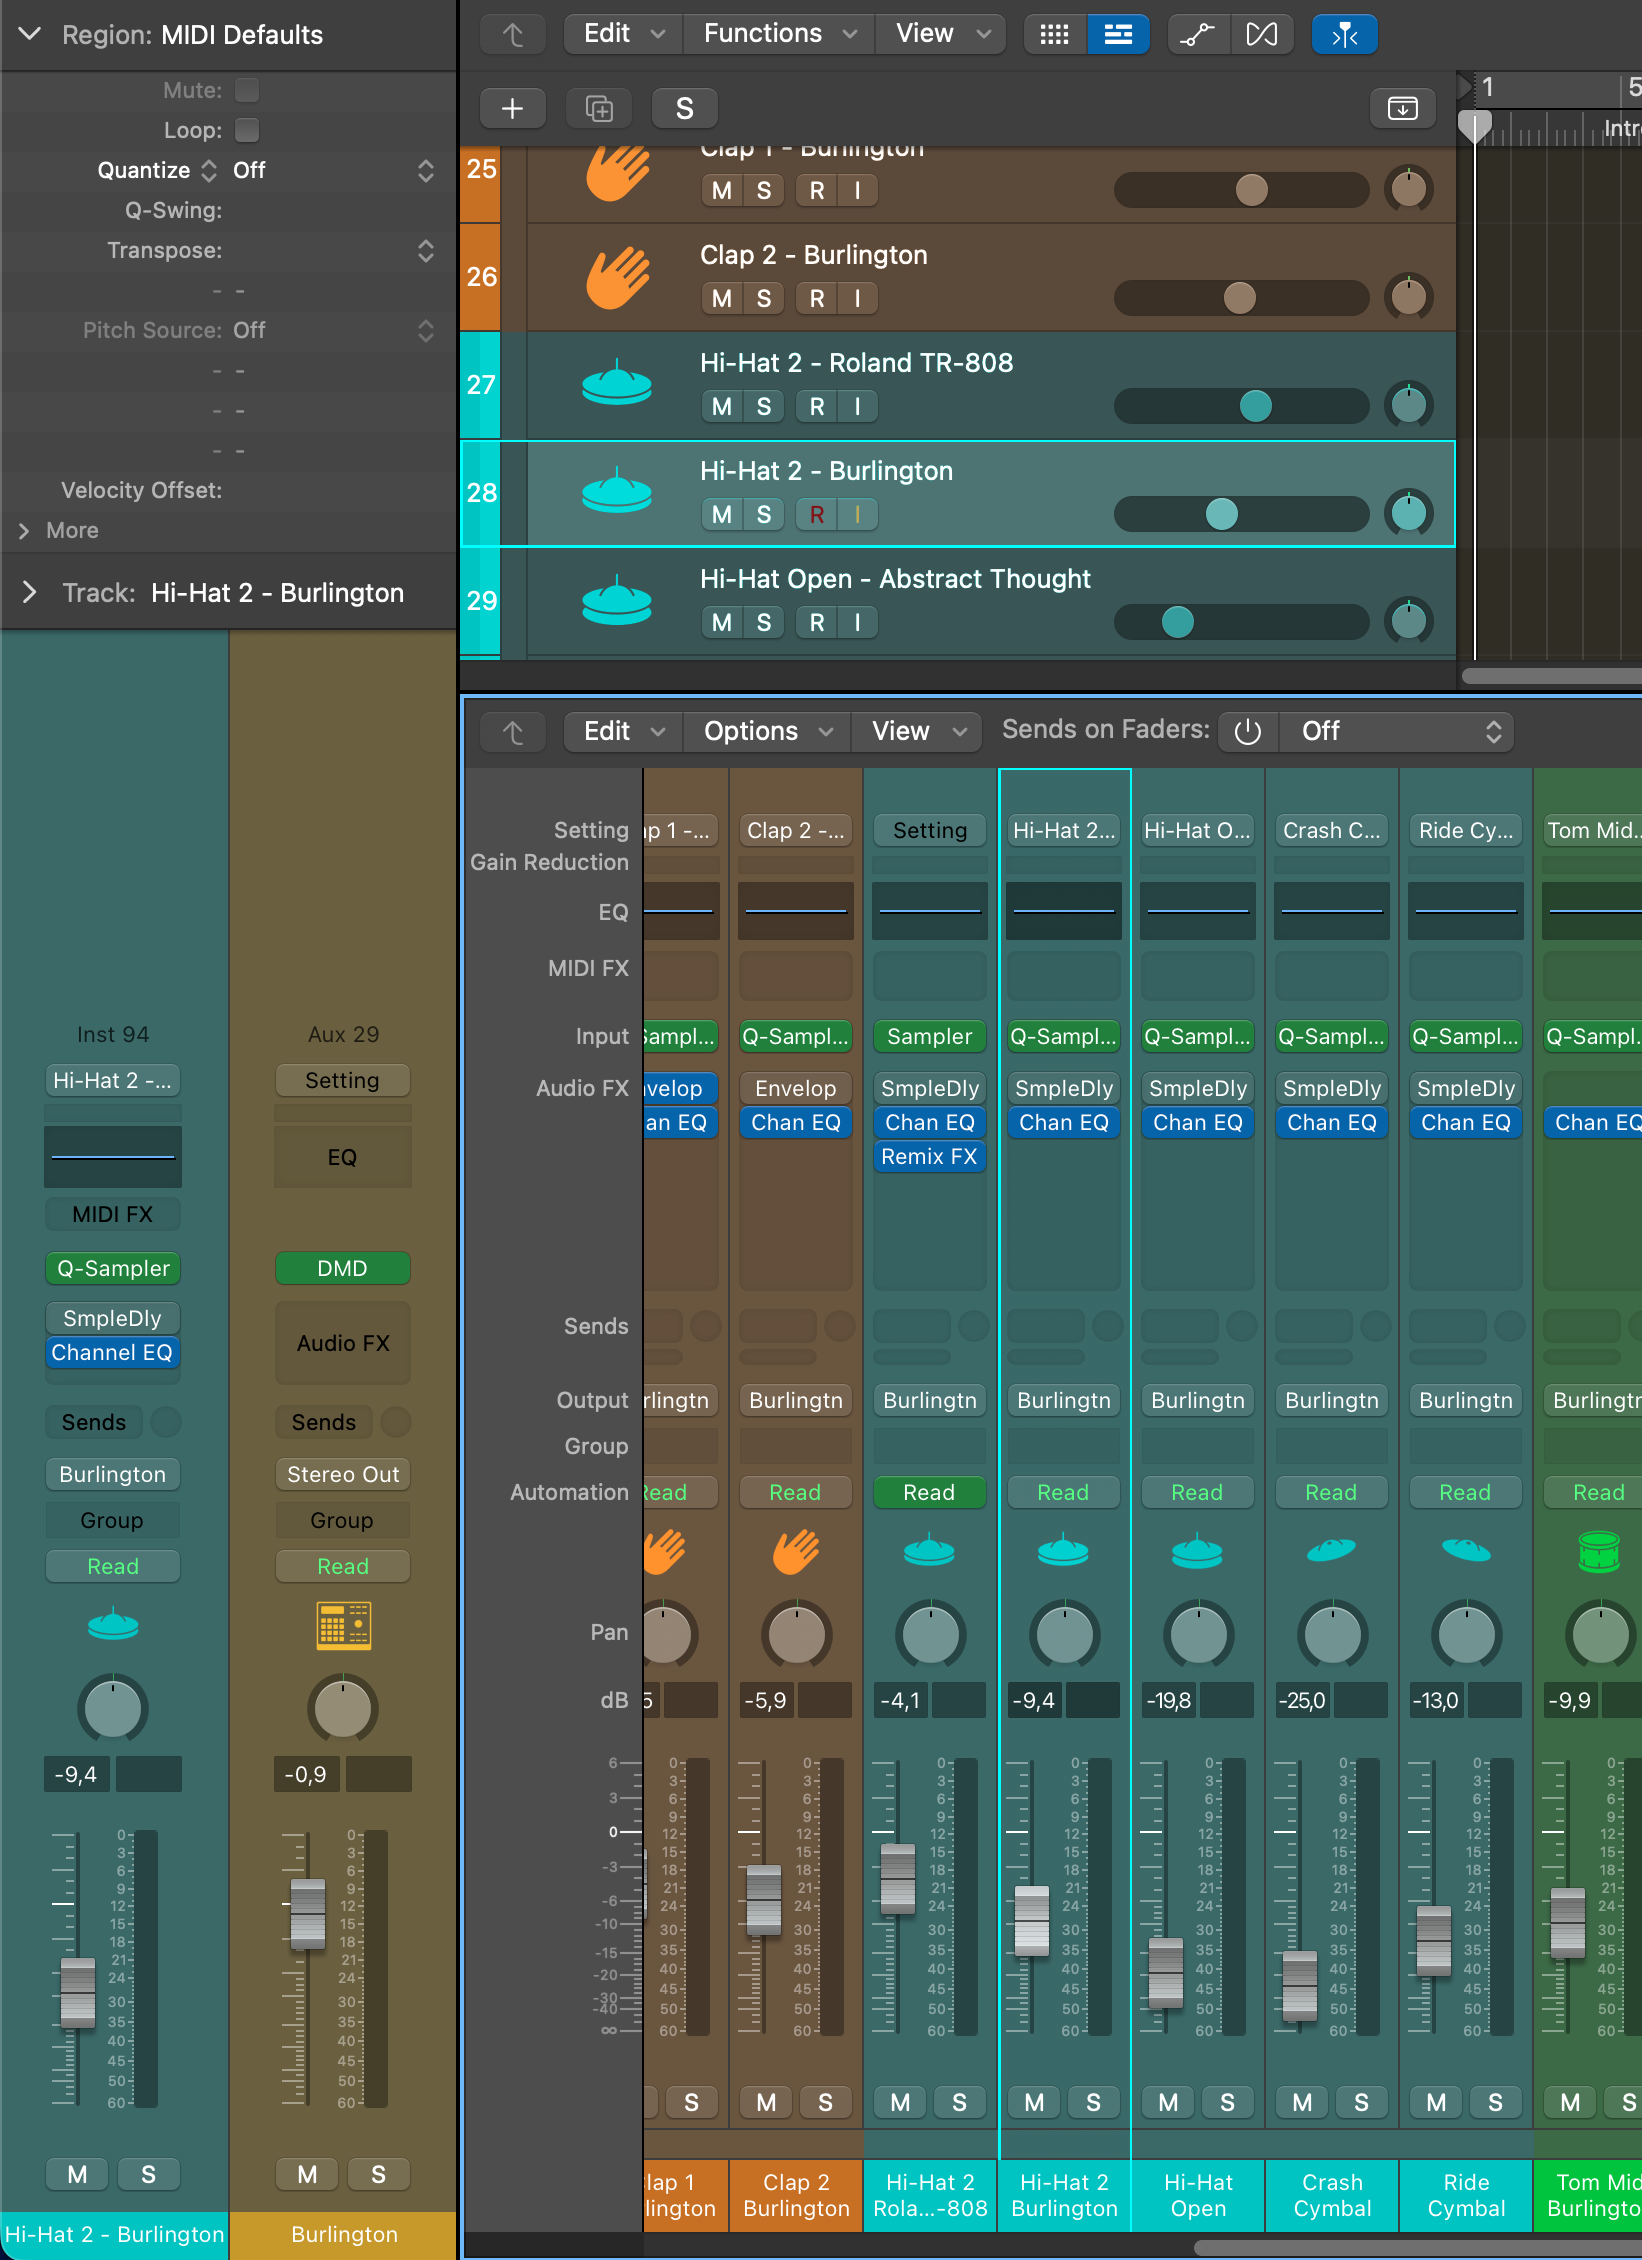
Task: Open Q-Sampler instrument in inspector strip
Action: pos(113,1268)
